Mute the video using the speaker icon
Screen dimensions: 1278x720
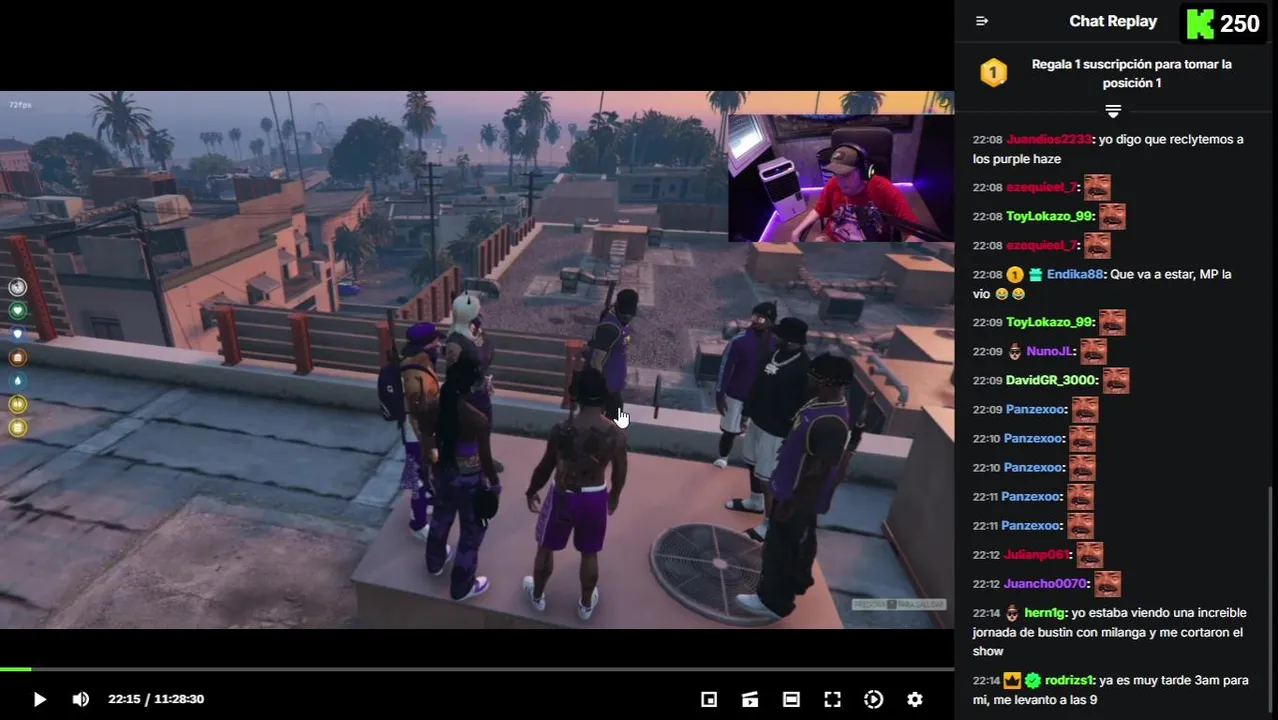[81, 700]
